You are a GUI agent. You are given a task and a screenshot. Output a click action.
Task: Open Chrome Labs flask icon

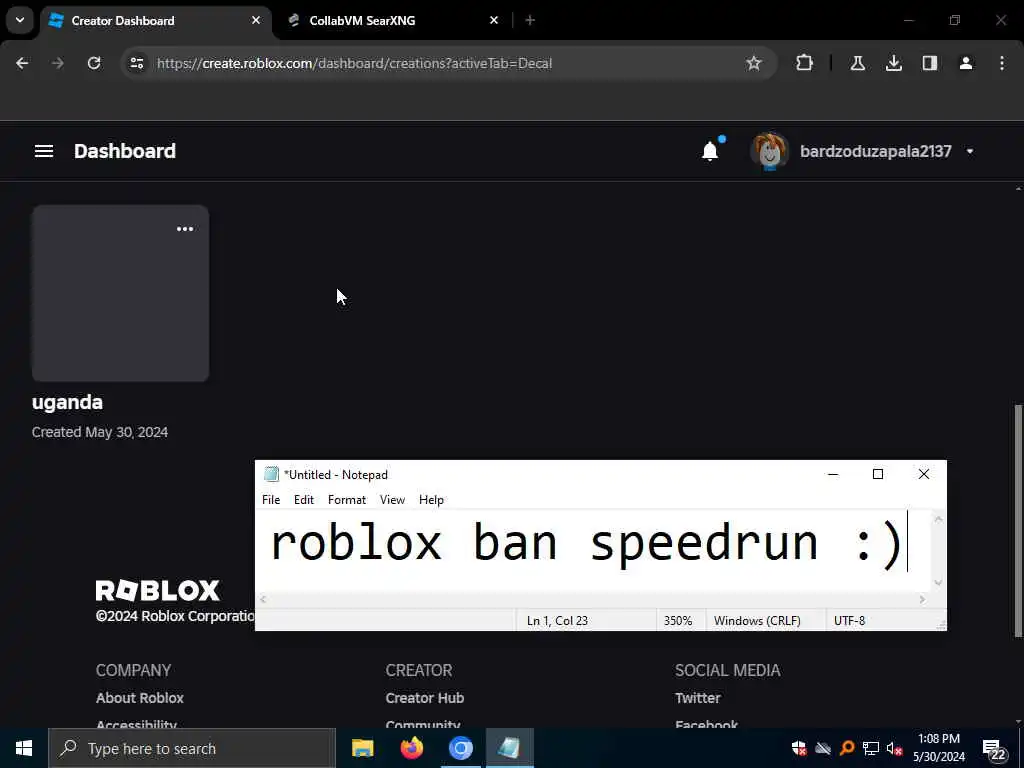(x=857, y=63)
